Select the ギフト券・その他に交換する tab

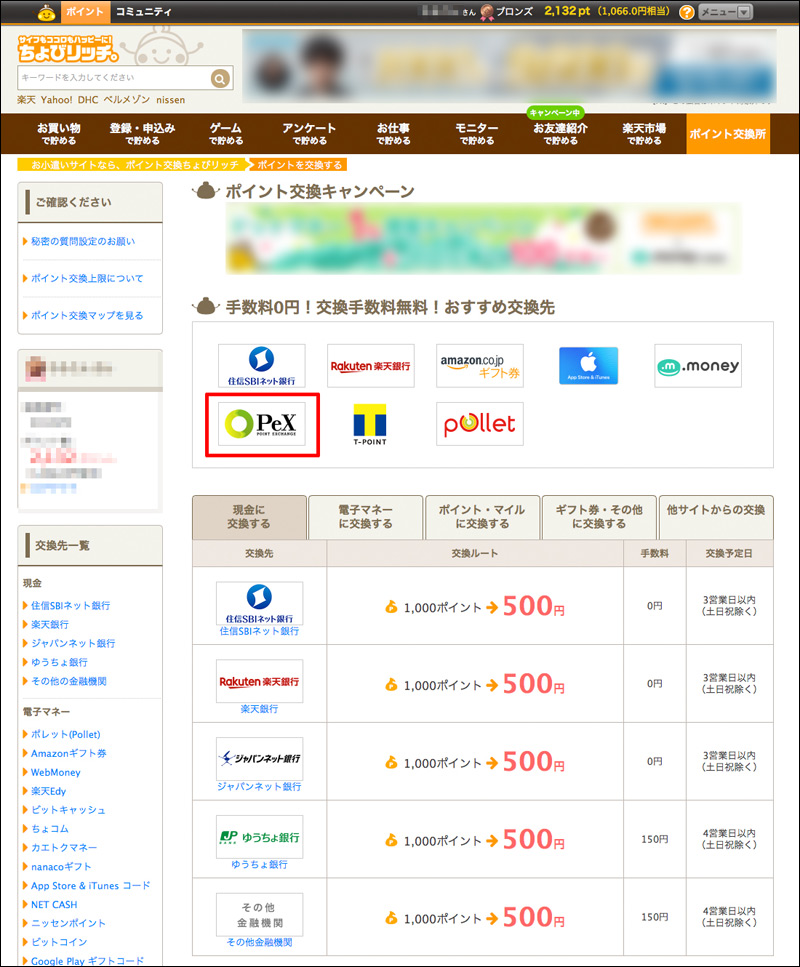click(x=599, y=517)
